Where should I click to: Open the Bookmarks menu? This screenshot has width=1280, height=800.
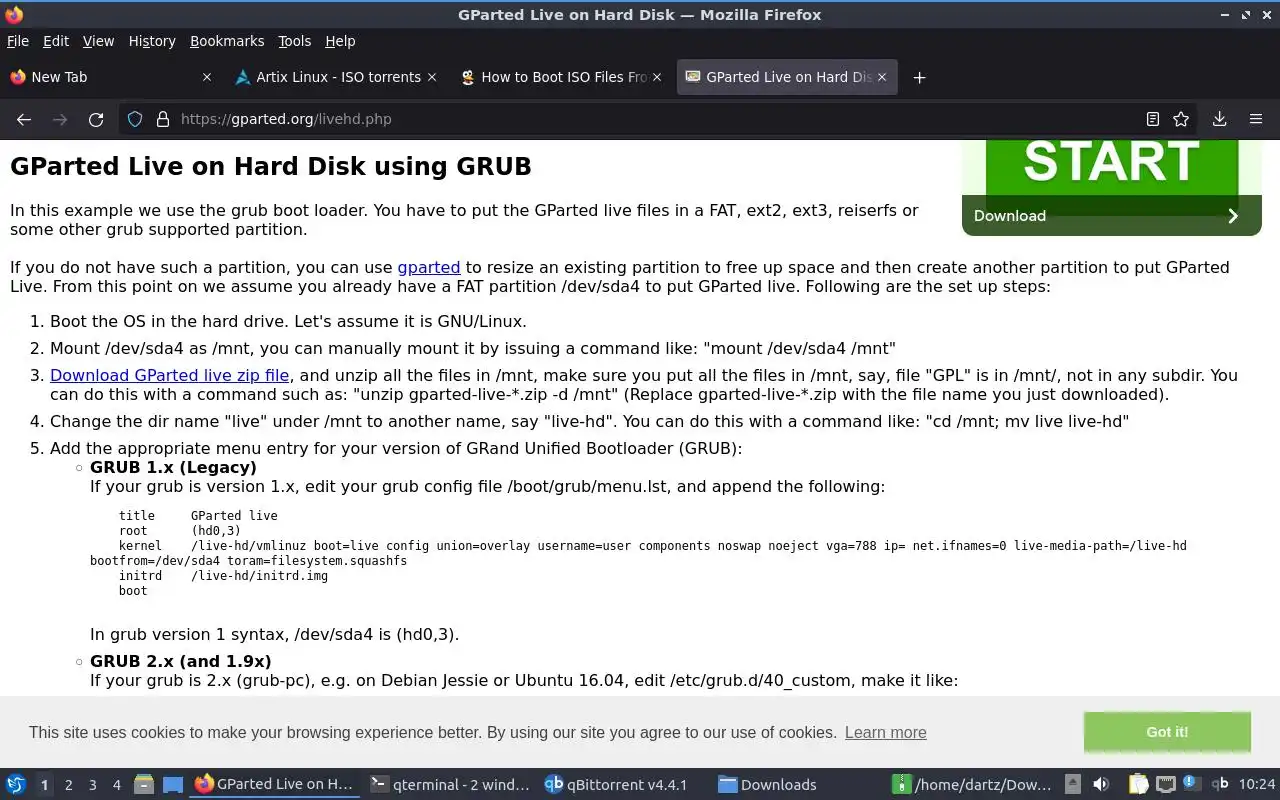click(x=227, y=41)
